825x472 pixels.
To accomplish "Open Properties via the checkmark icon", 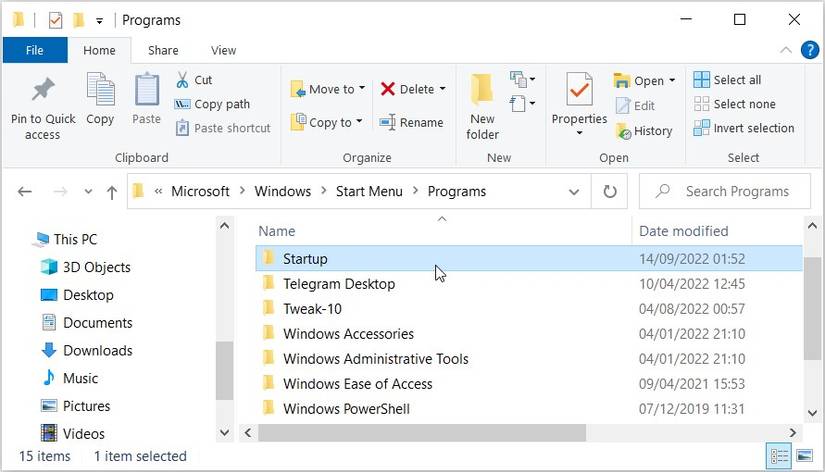I will [x=579, y=91].
